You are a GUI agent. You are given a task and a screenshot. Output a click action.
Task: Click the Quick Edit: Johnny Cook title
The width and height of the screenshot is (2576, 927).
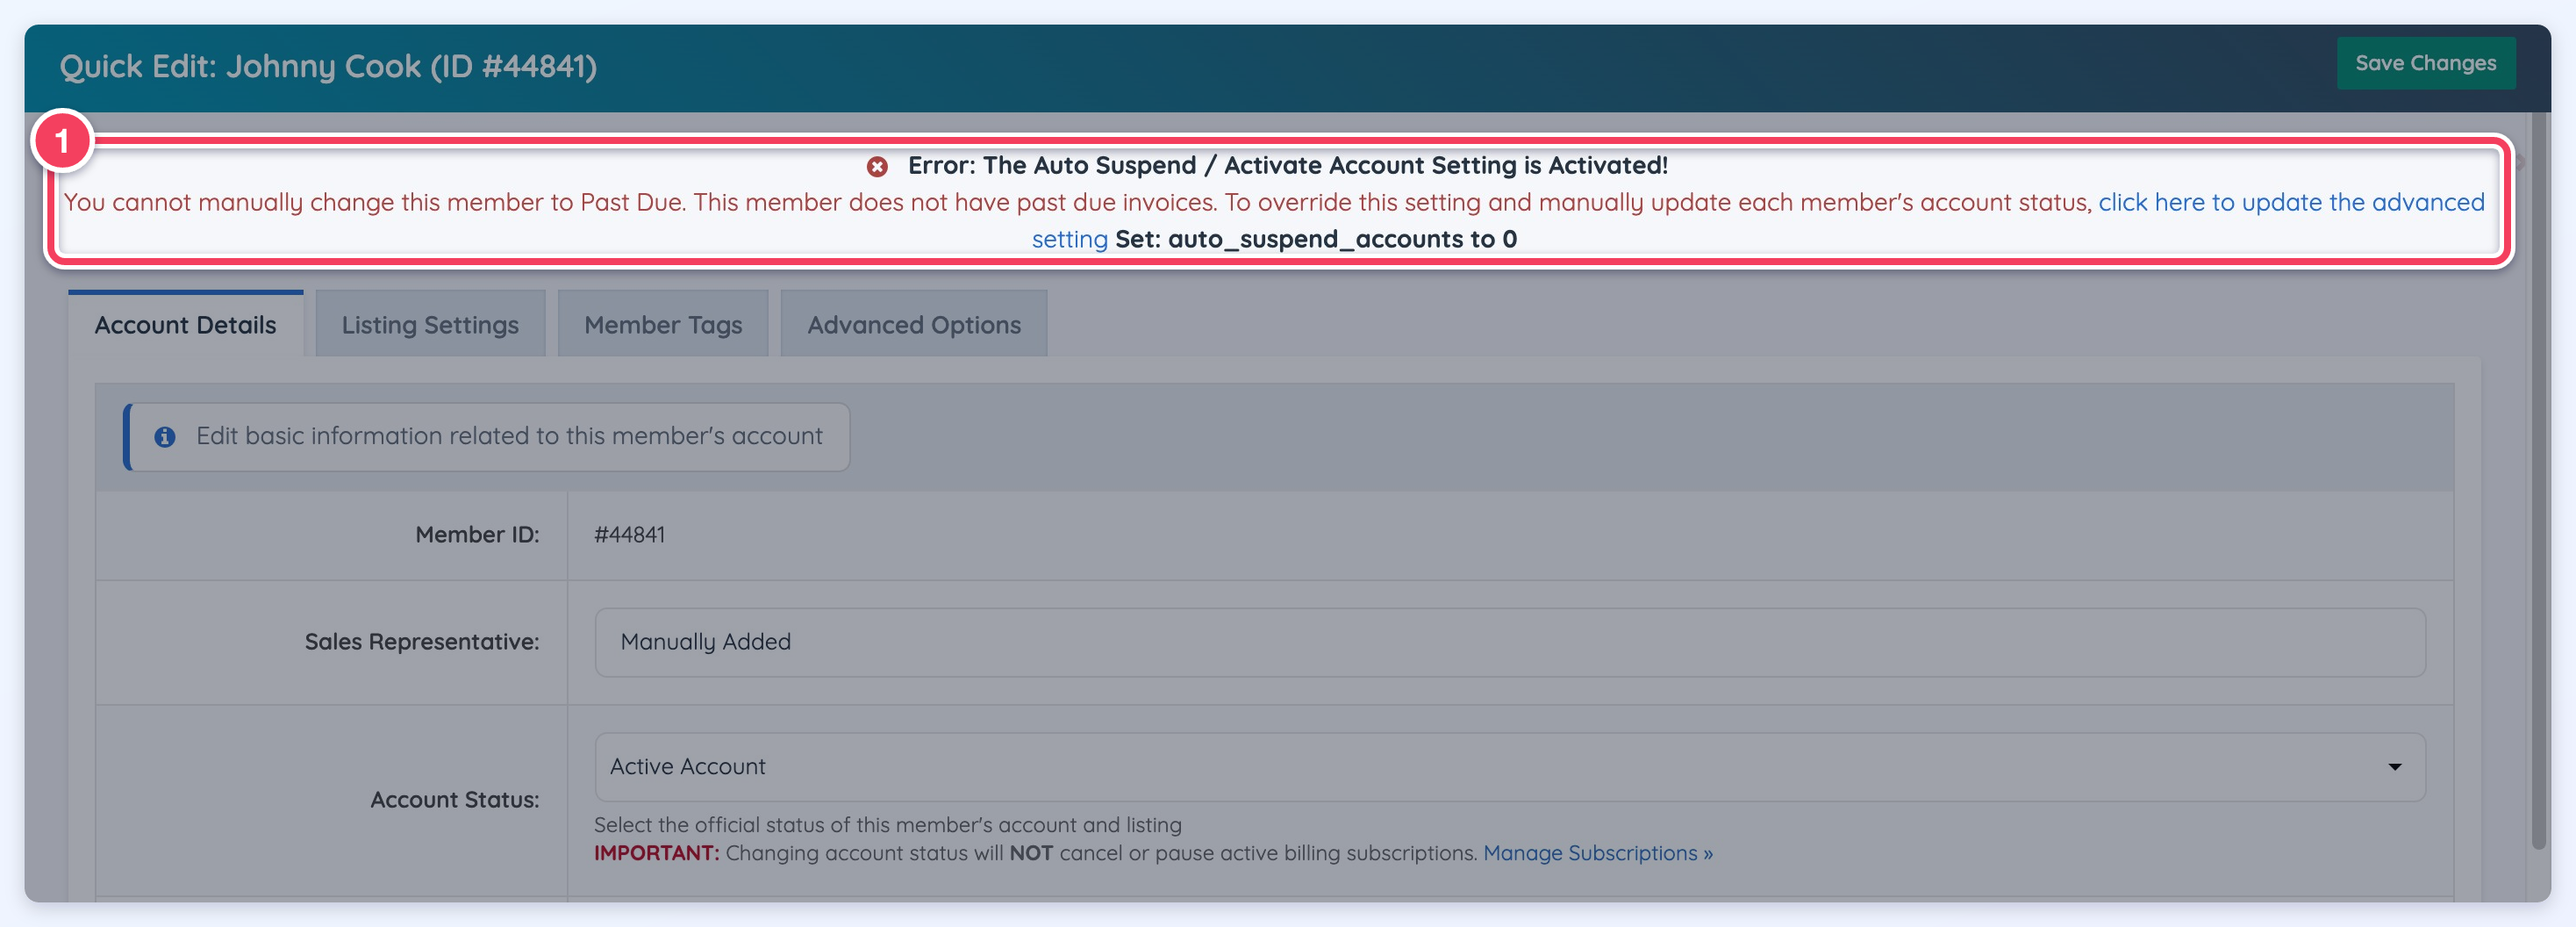(x=328, y=66)
